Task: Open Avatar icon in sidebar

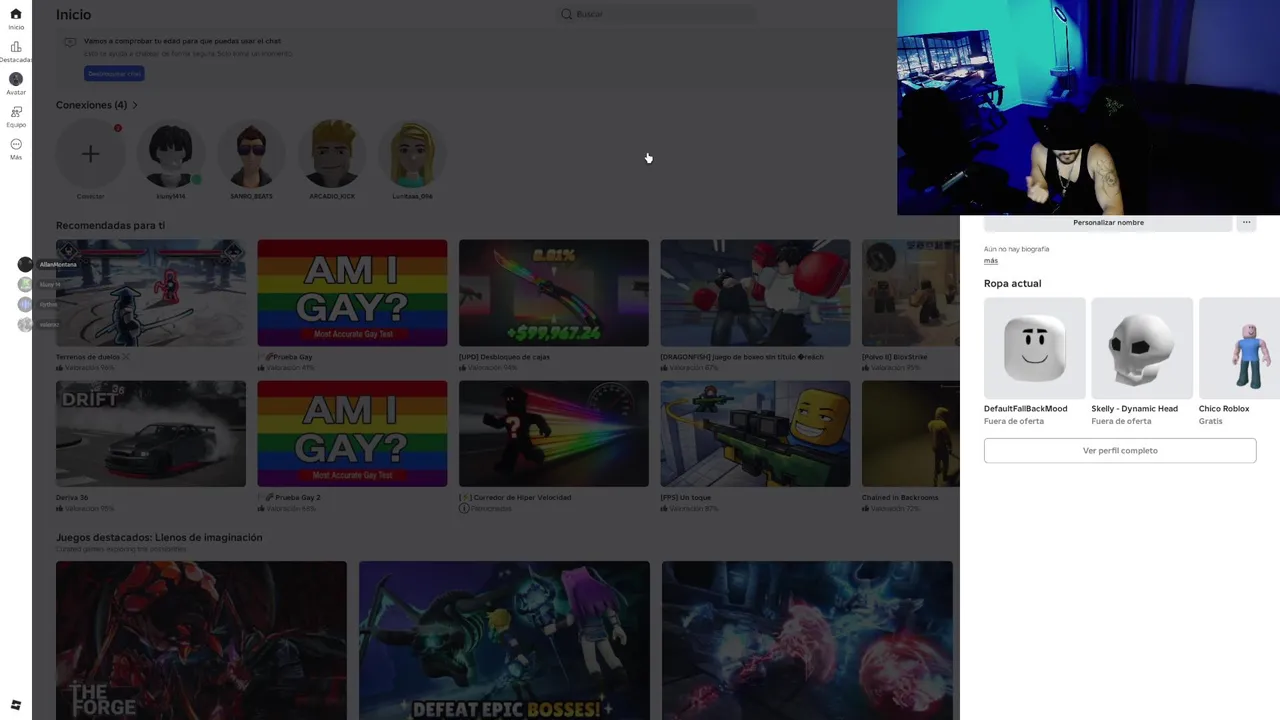Action: [15, 79]
